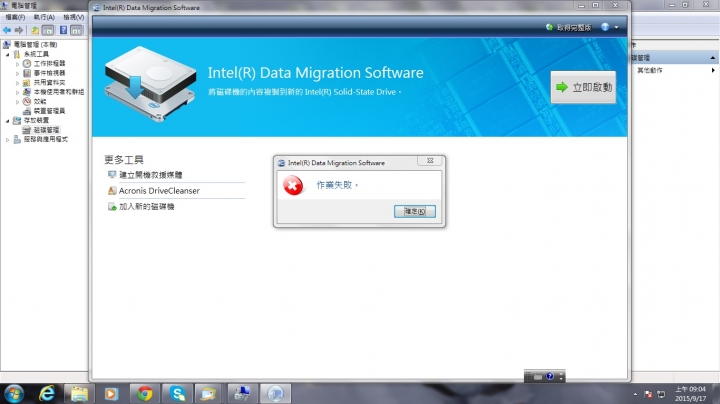Open the Windows Start button
Screen dimensions: 720x404
(x=14, y=394)
